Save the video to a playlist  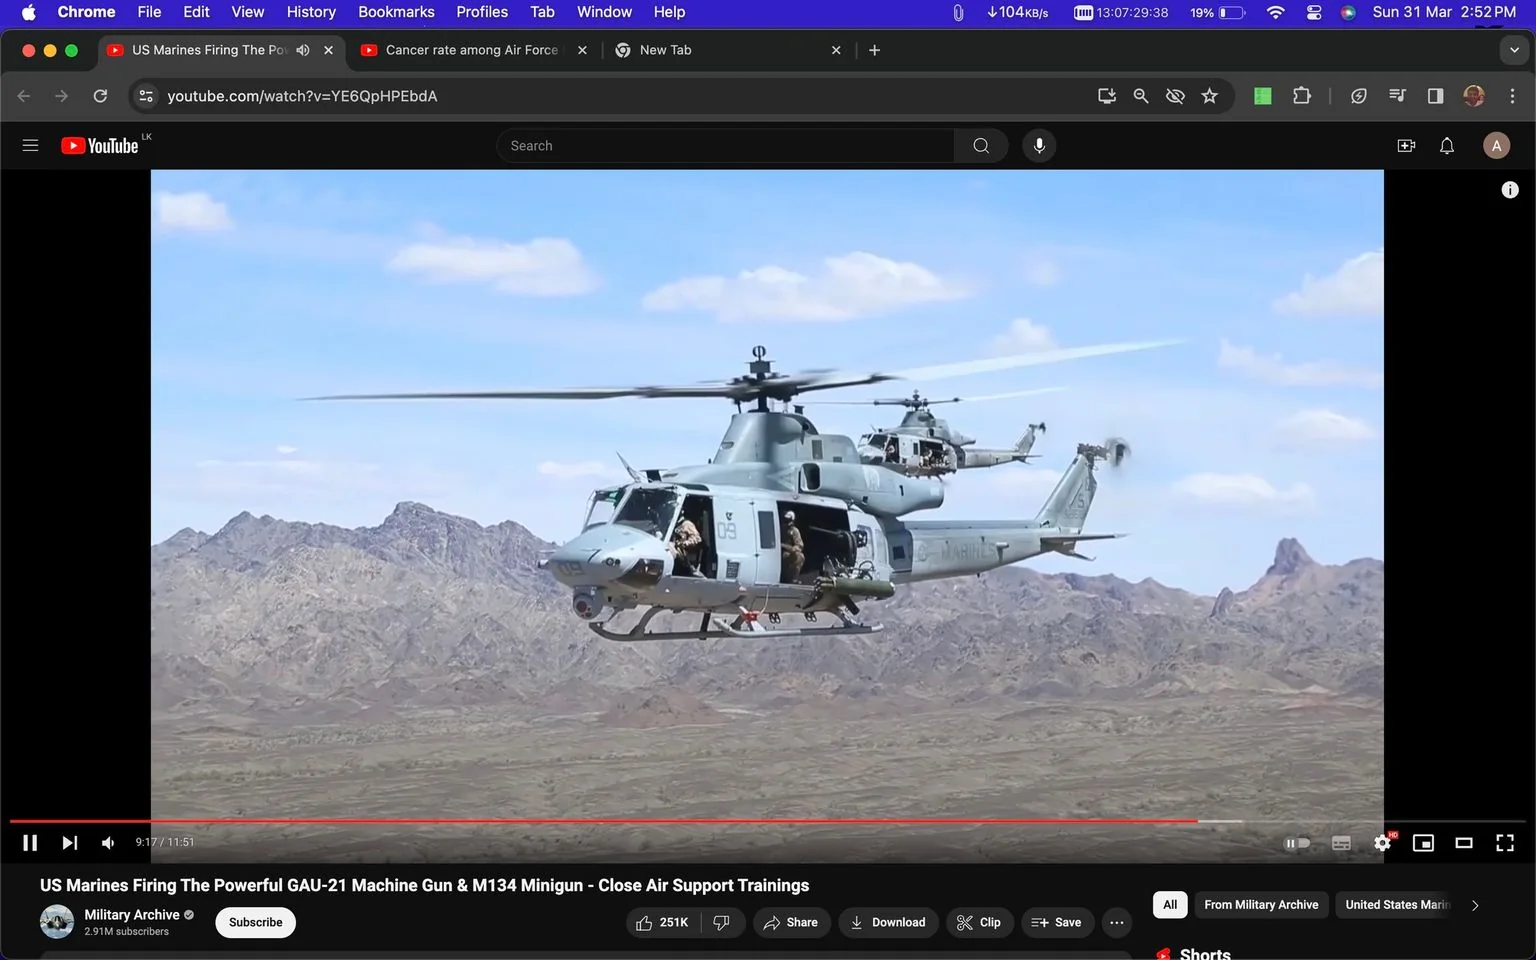[1057, 922]
